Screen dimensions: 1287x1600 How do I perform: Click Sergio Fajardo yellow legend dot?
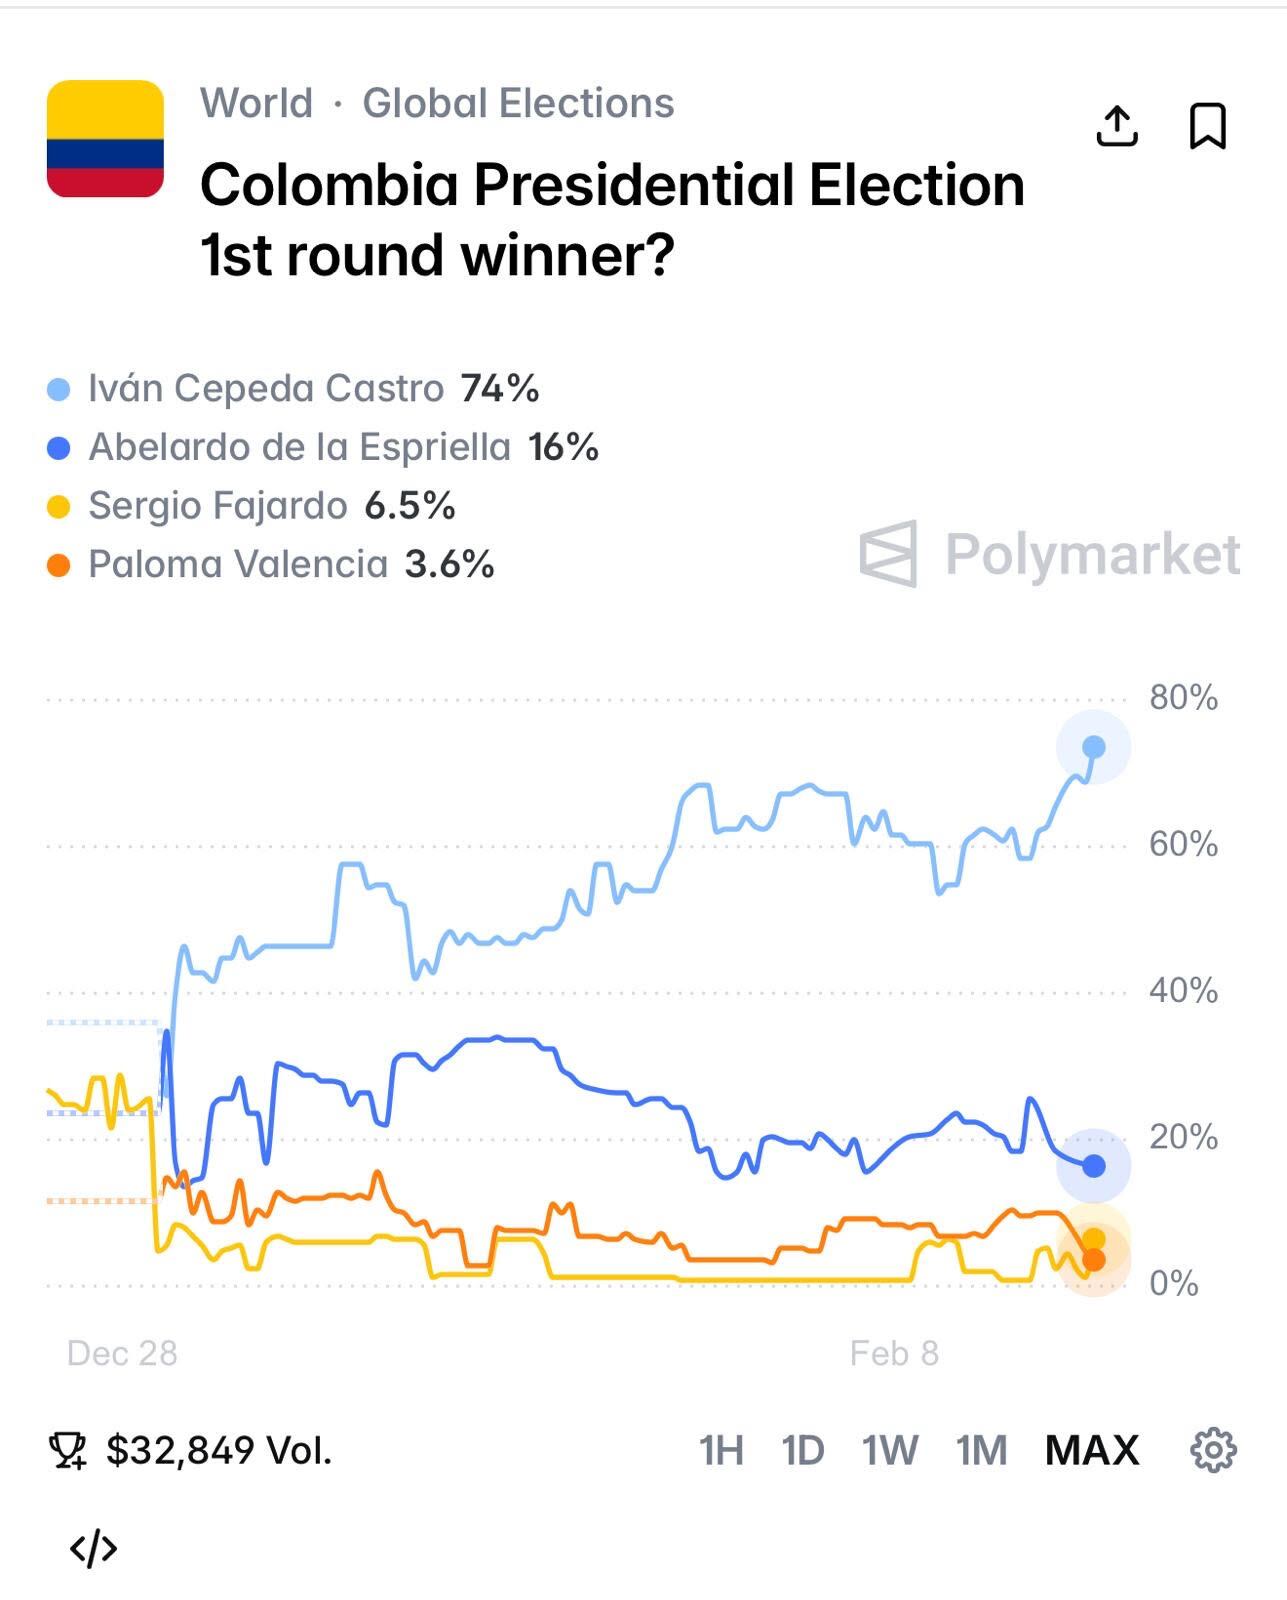[59, 507]
